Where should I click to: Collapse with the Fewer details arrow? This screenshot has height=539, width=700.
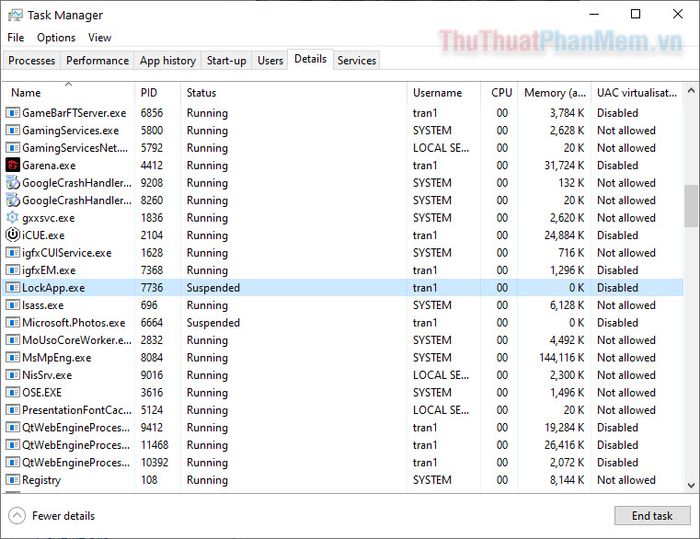pyautogui.click(x=17, y=516)
